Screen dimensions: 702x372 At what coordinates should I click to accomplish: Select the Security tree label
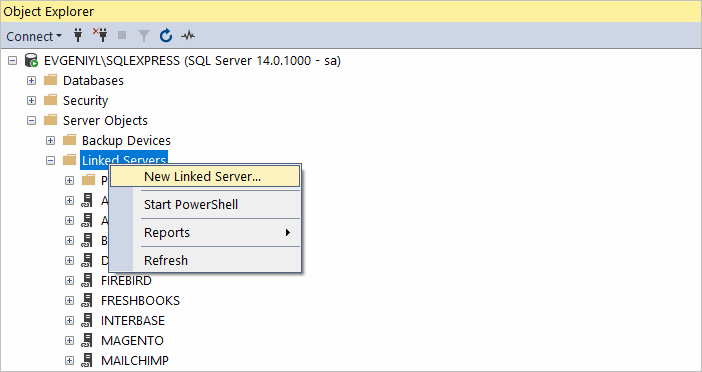86,101
